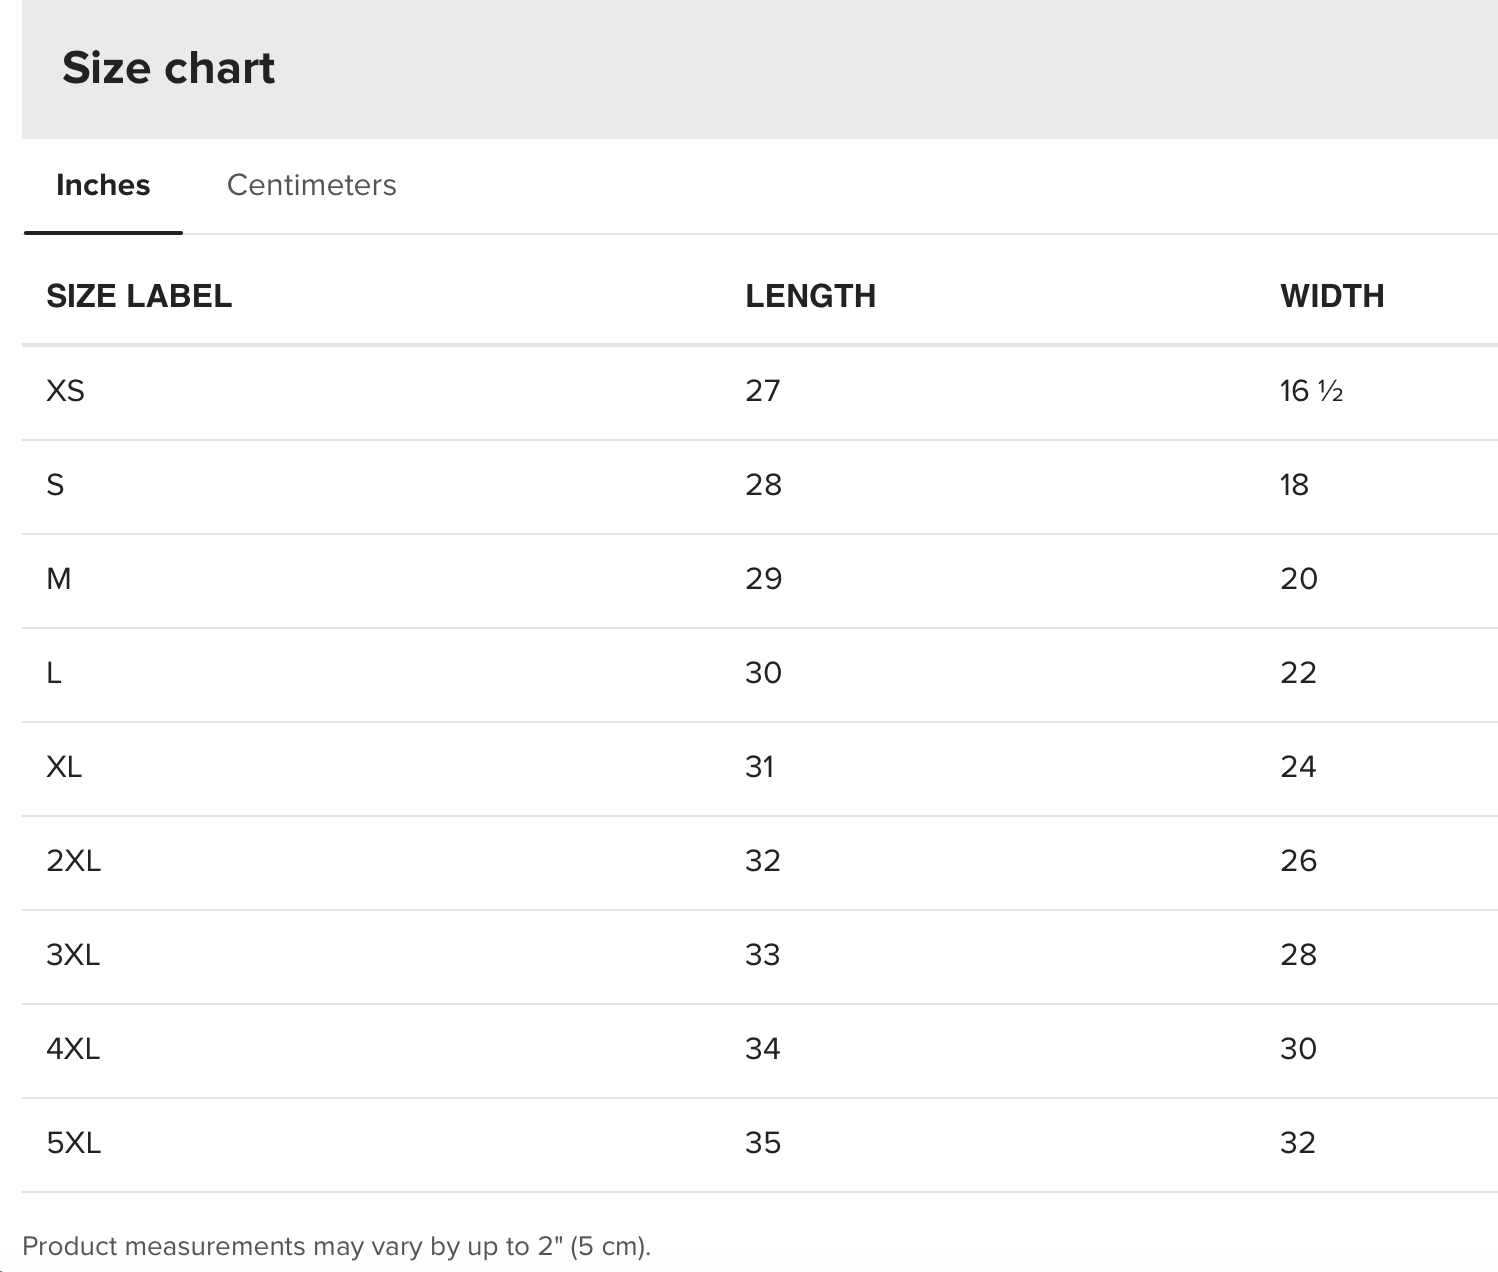This screenshot has height=1272, width=1498.
Task: Select the 3XL size row label
Action: point(73,955)
